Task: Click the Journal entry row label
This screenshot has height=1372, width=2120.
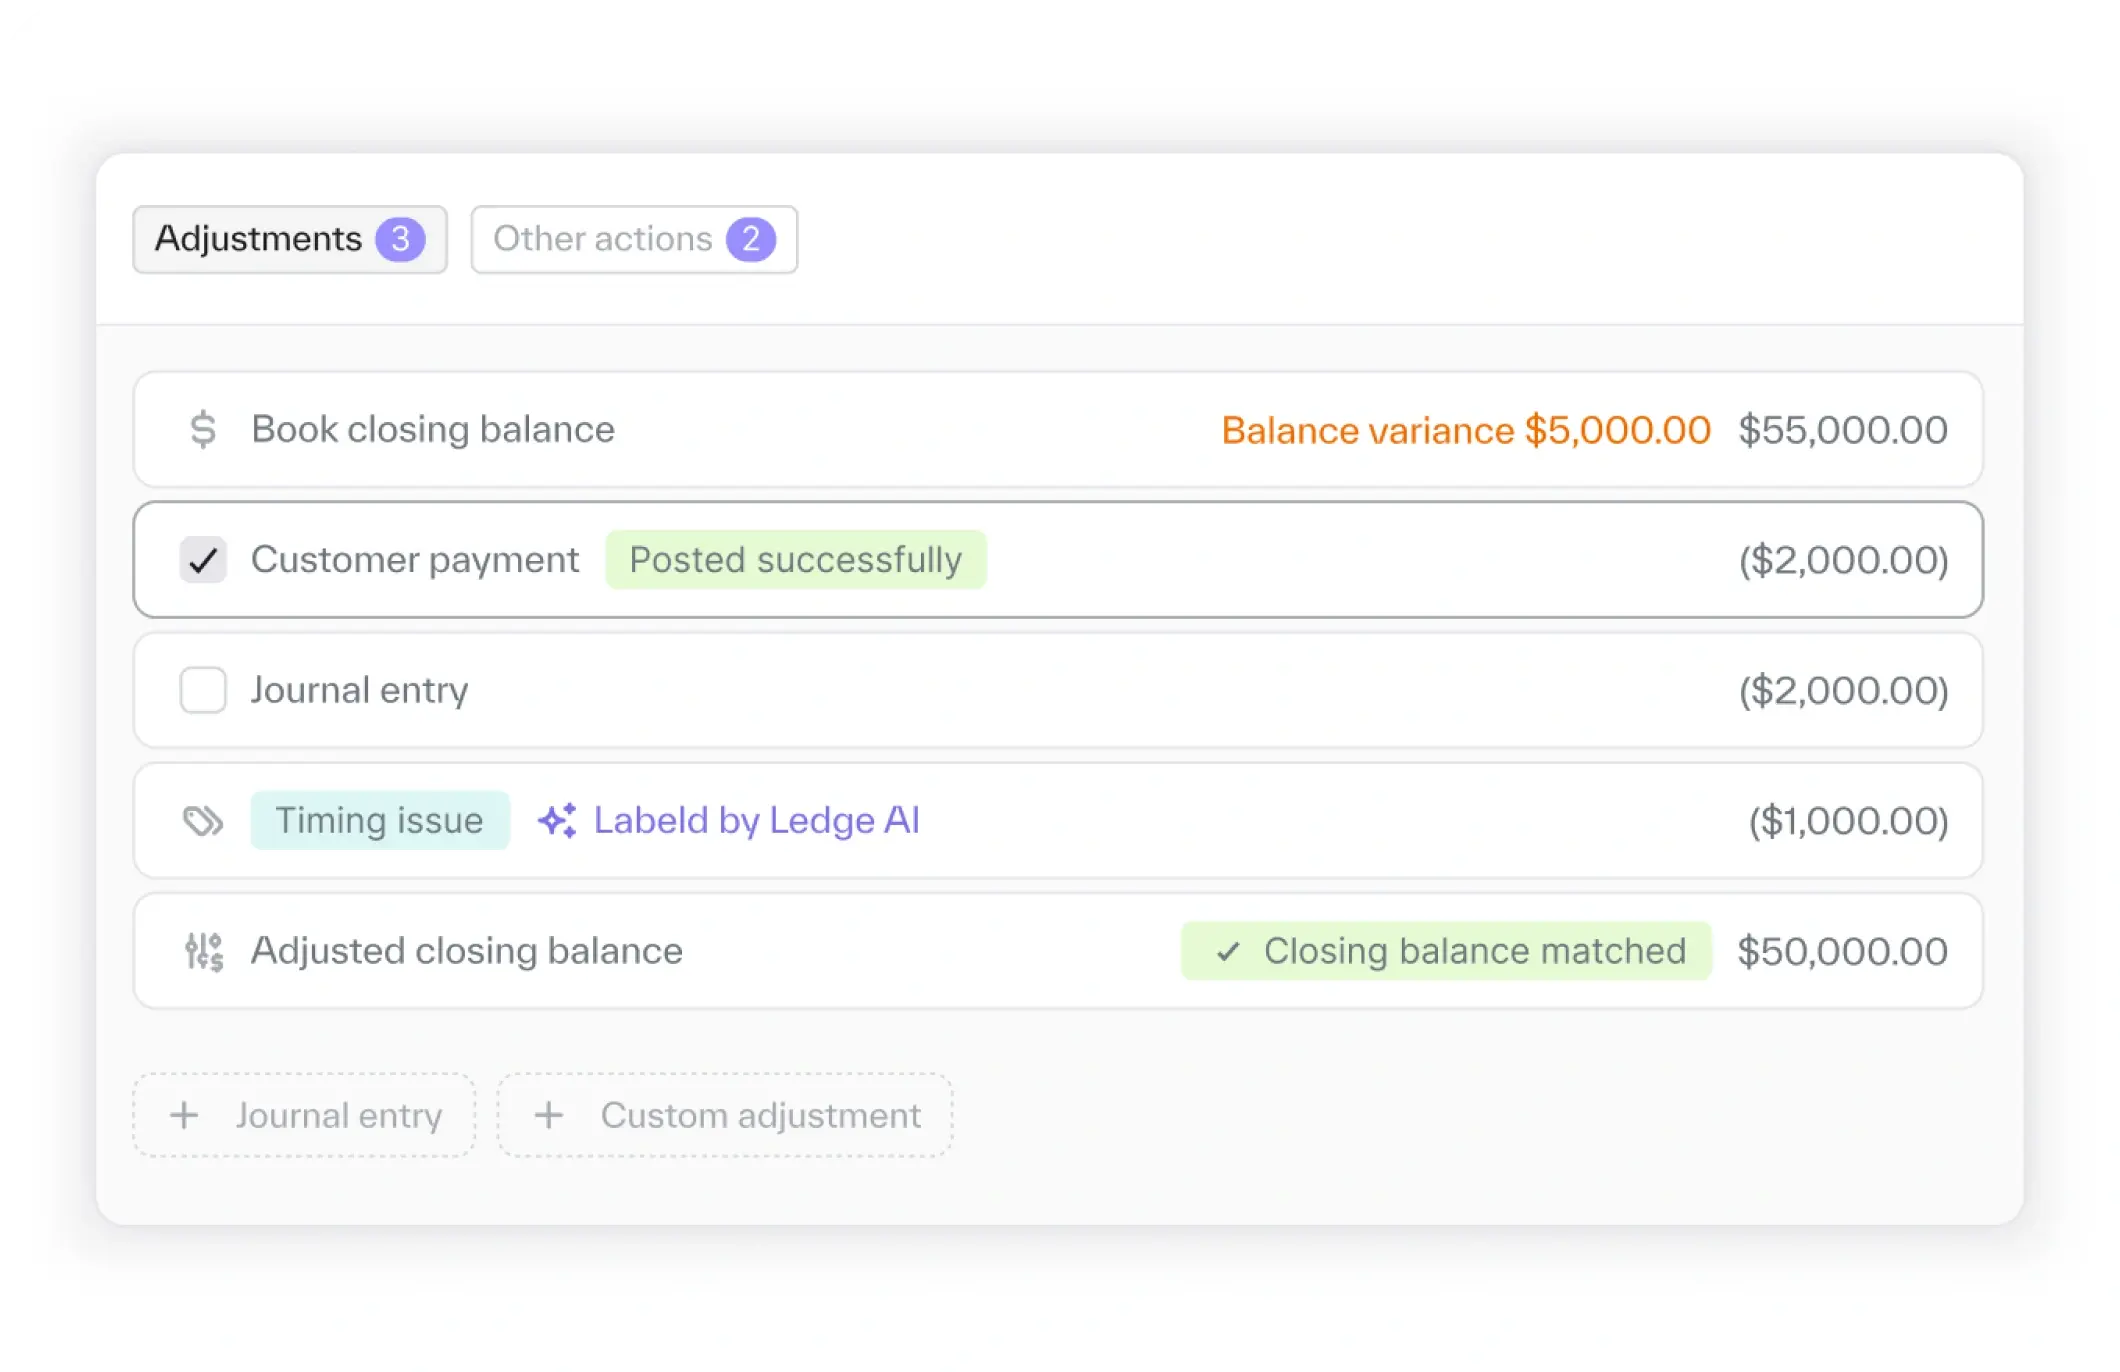Action: tap(359, 690)
